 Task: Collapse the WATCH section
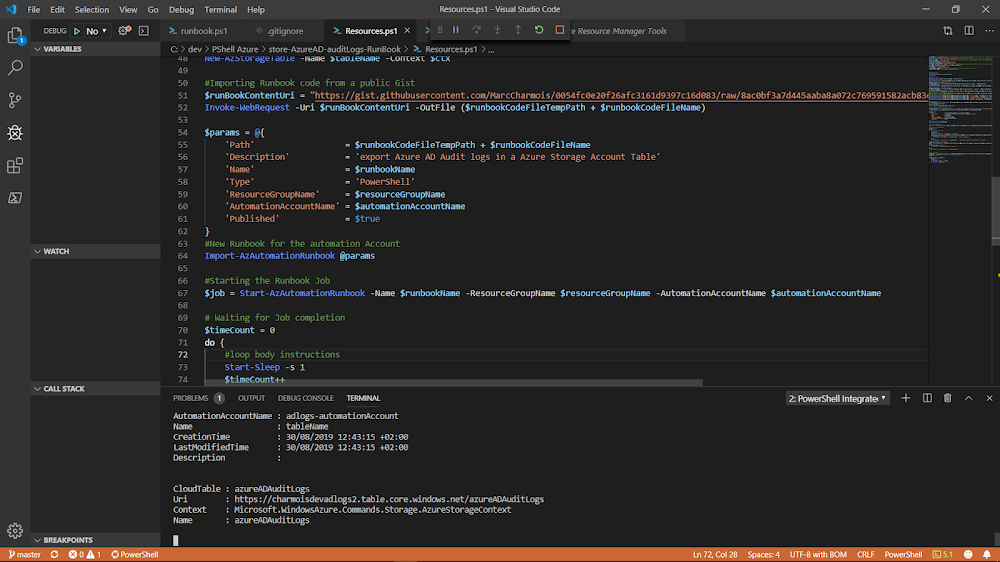point(96,251)
